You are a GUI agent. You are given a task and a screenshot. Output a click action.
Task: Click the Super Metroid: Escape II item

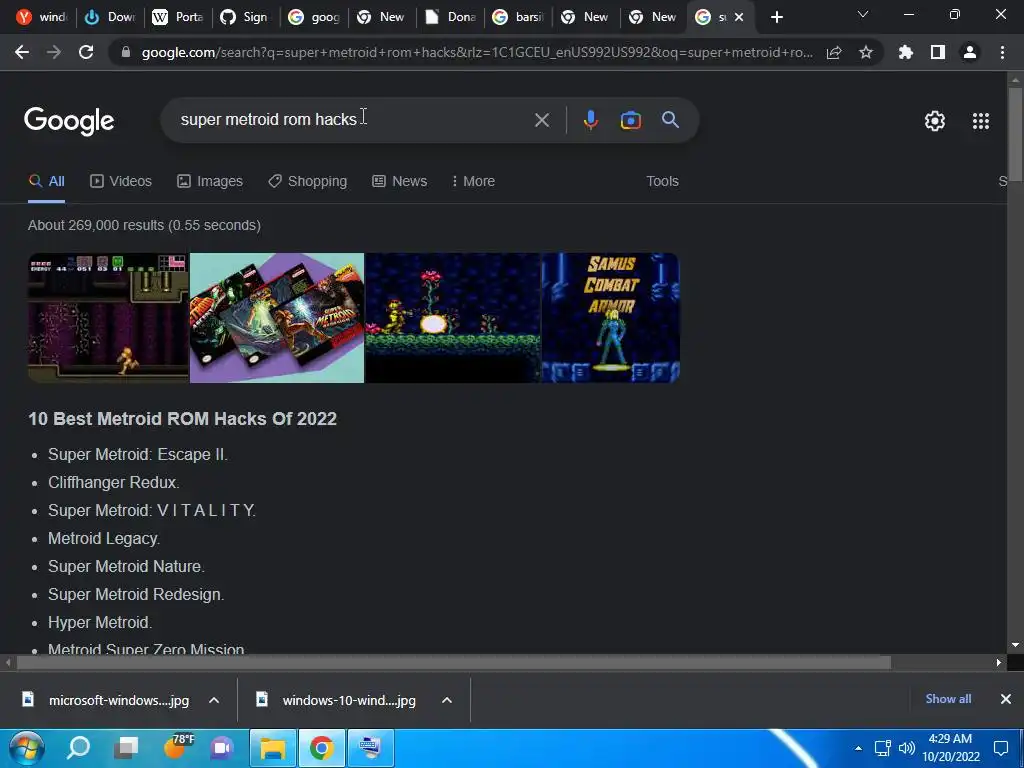[x=138, y=455]
